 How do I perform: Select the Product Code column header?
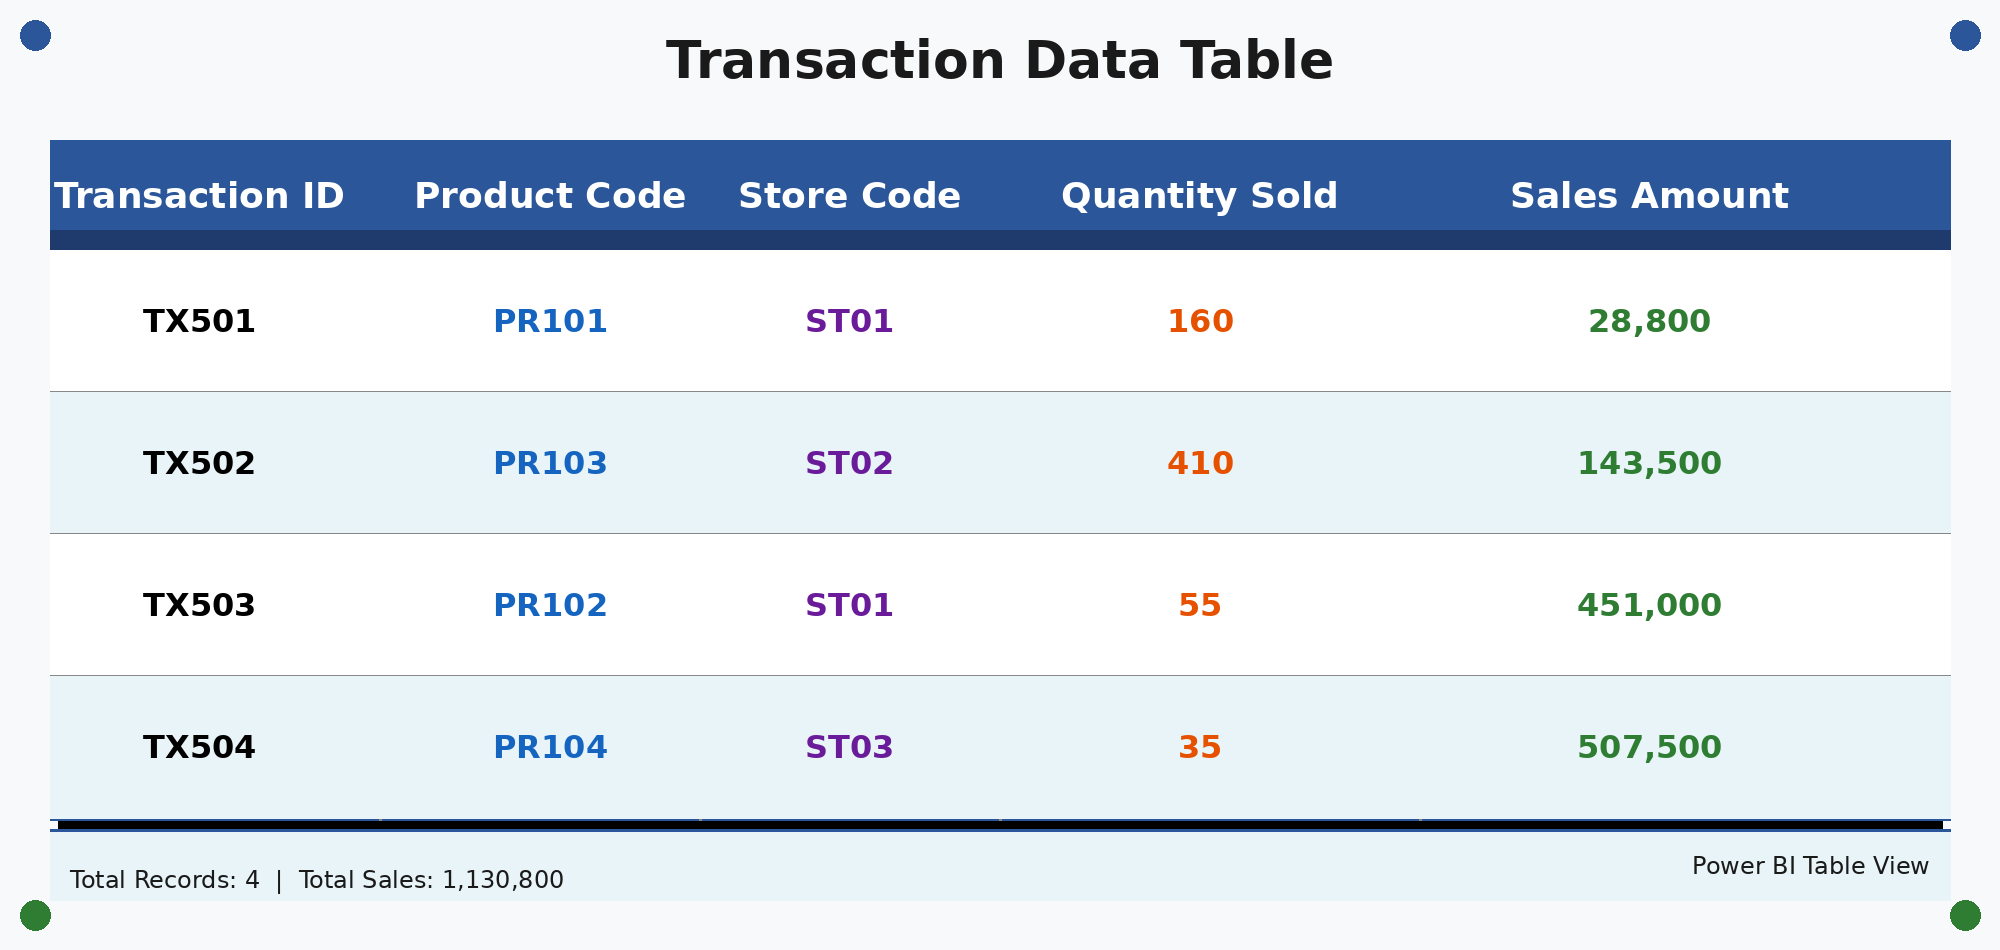tap(550, 196)
